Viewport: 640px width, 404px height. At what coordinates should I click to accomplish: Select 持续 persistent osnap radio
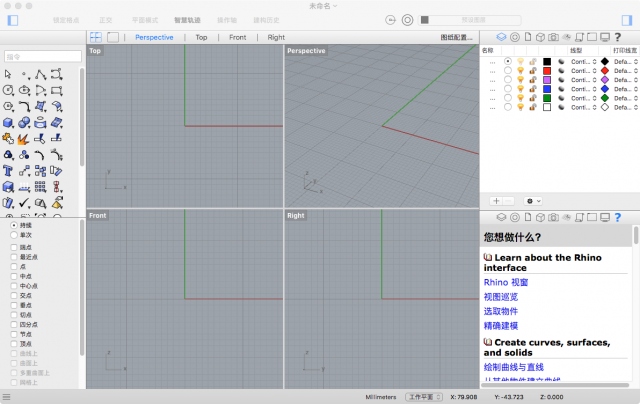tap(14, 225)
